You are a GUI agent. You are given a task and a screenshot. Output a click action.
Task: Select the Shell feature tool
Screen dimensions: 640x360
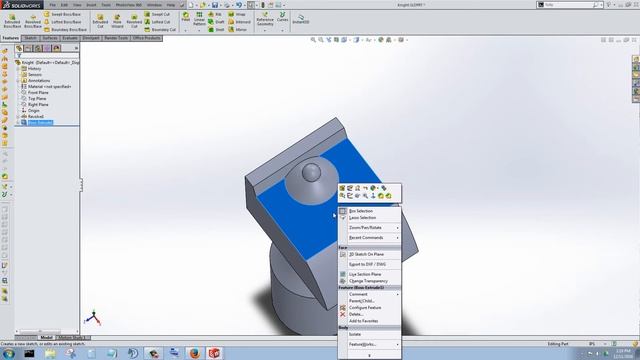(x=216, y=29)
